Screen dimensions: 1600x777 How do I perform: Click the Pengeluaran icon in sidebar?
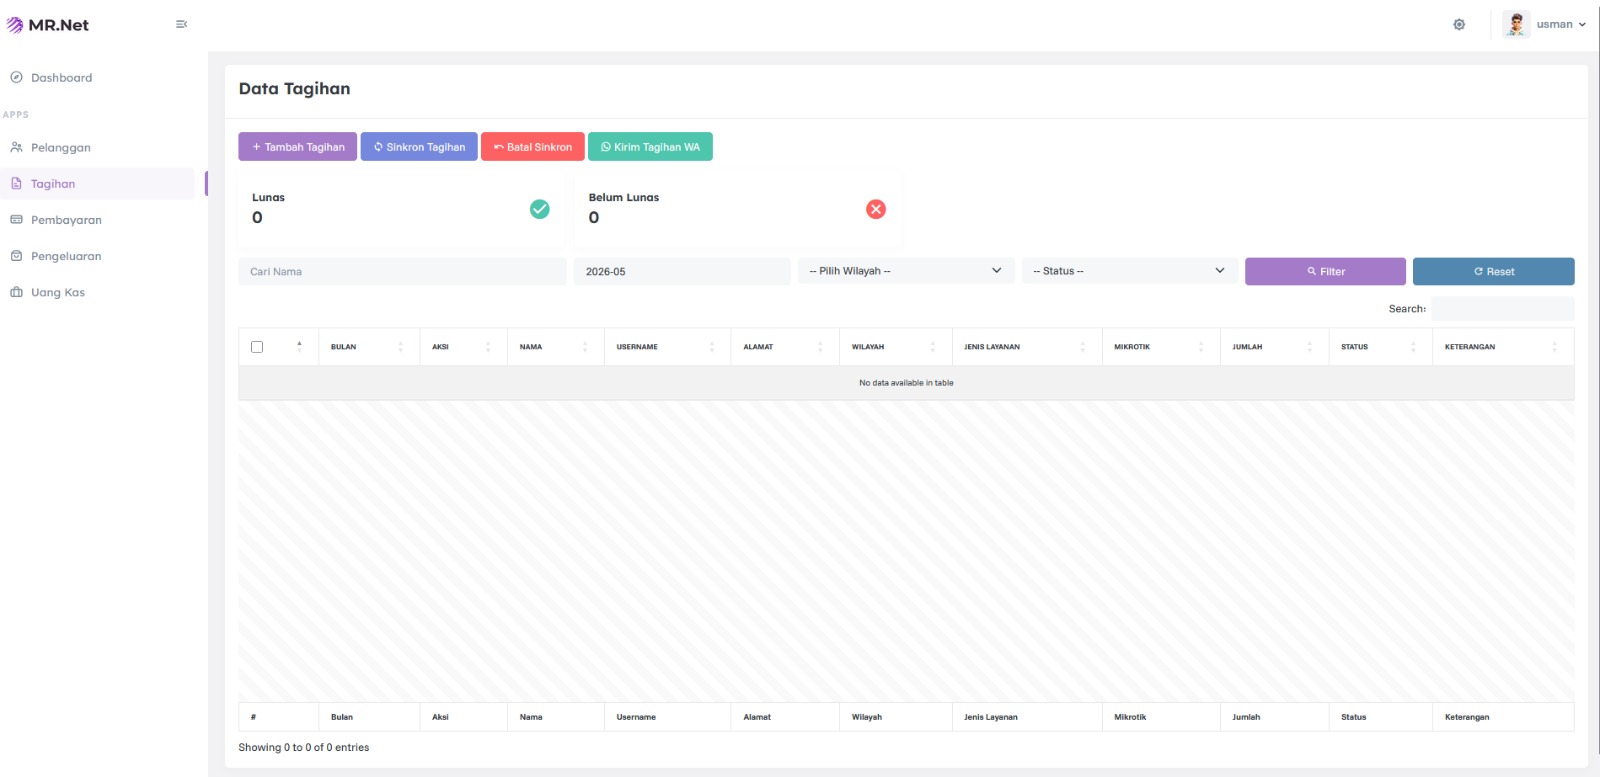[x=16, y=256]
